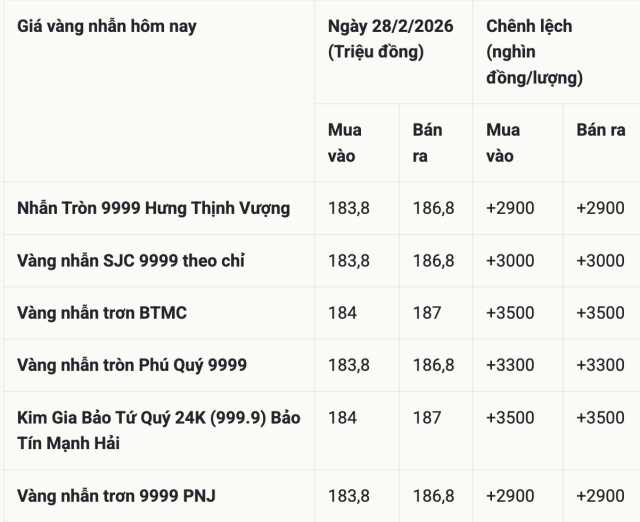Viewport: 640px width, 522px height.
Task: Click the "Ngày 28/2/2026 (Triệu đồng)" column header
Action: [390, 39]
